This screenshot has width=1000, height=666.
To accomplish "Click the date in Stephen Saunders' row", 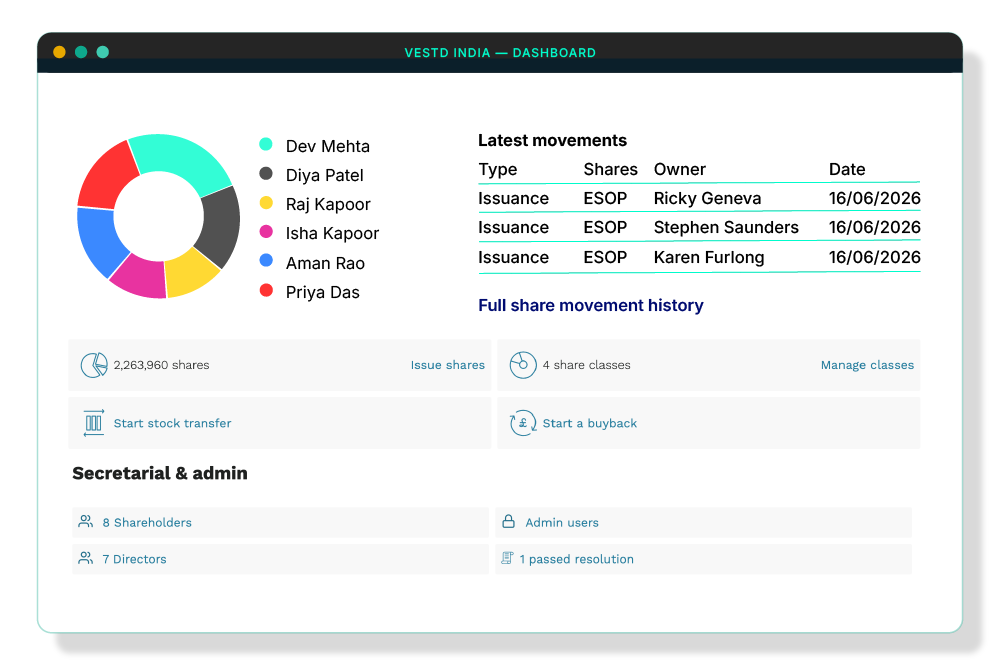I will tap(874, 227).
